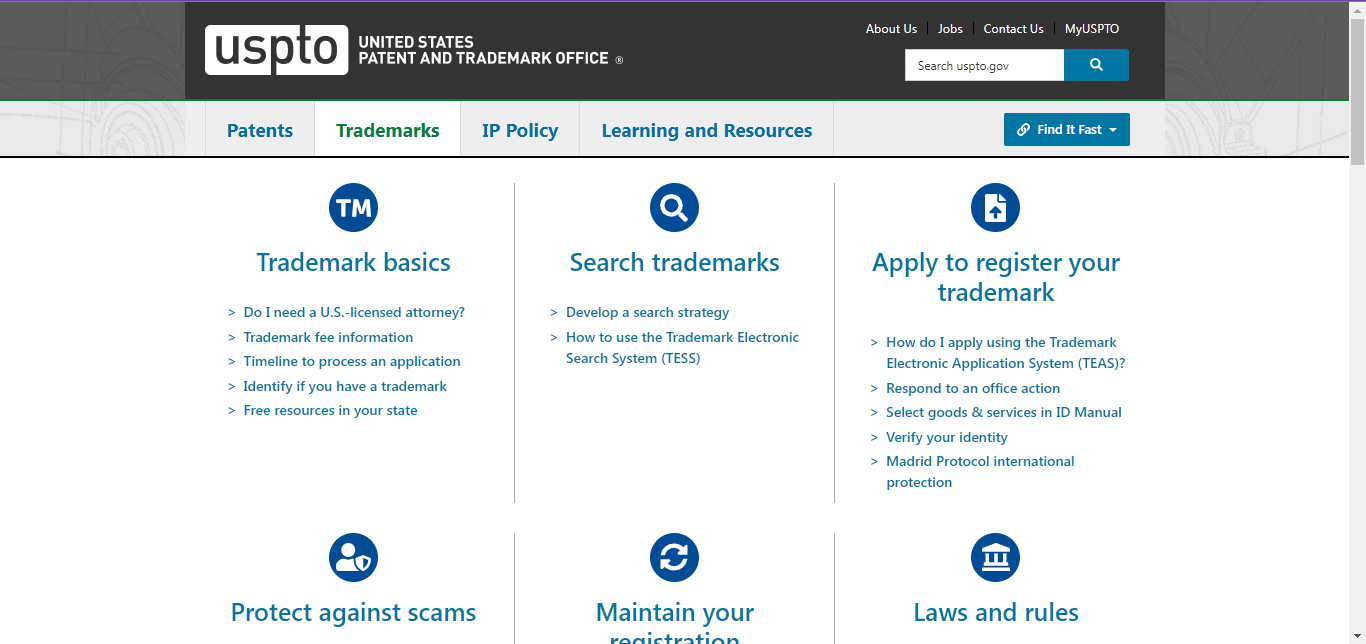Click the Laws and rules building icon
This screenshot has height=644, width=1366.
(995, 558)
